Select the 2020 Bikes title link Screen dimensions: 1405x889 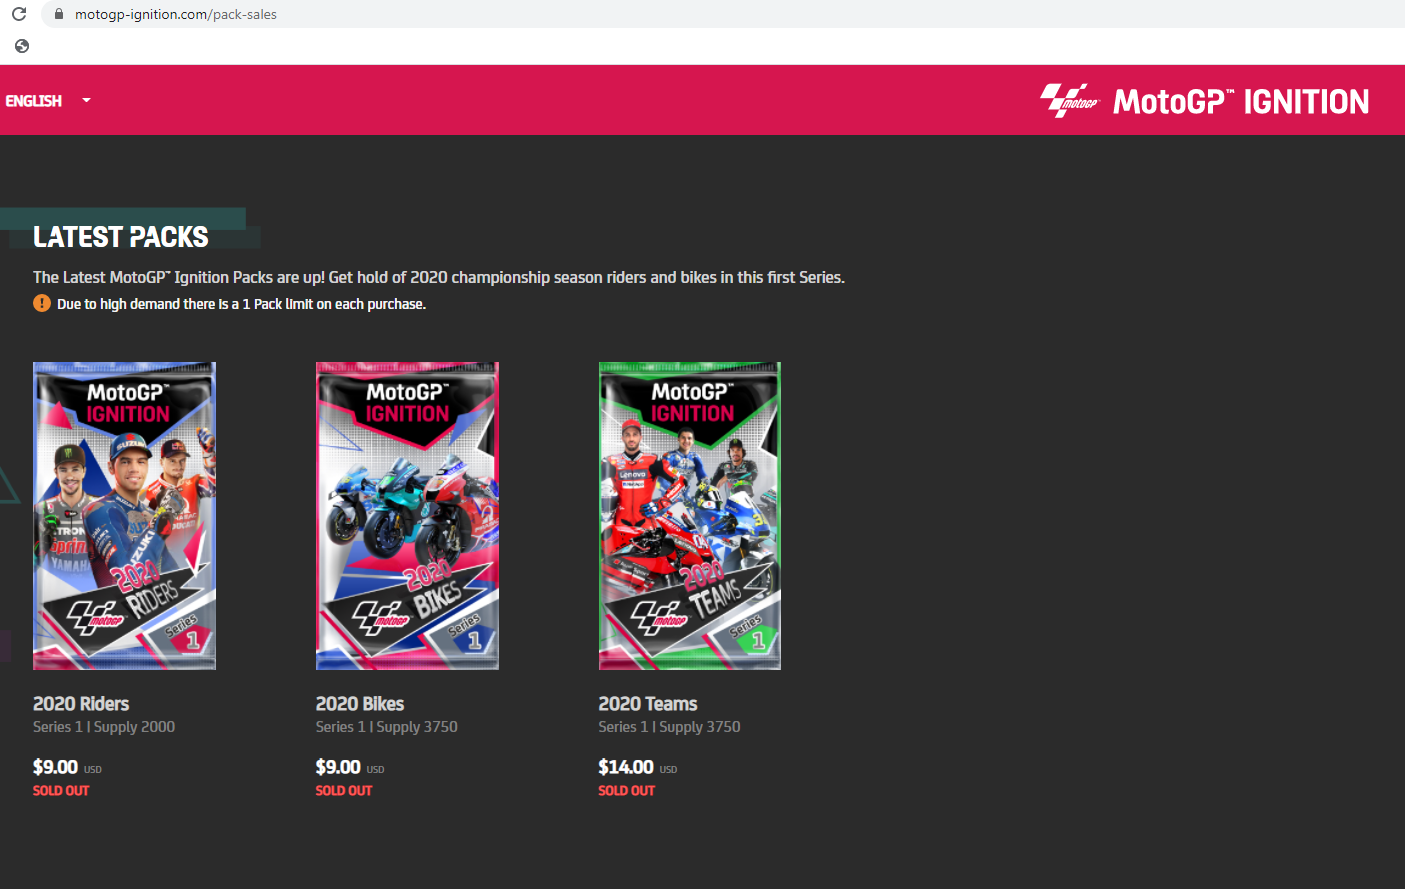(x=360, y=704)
